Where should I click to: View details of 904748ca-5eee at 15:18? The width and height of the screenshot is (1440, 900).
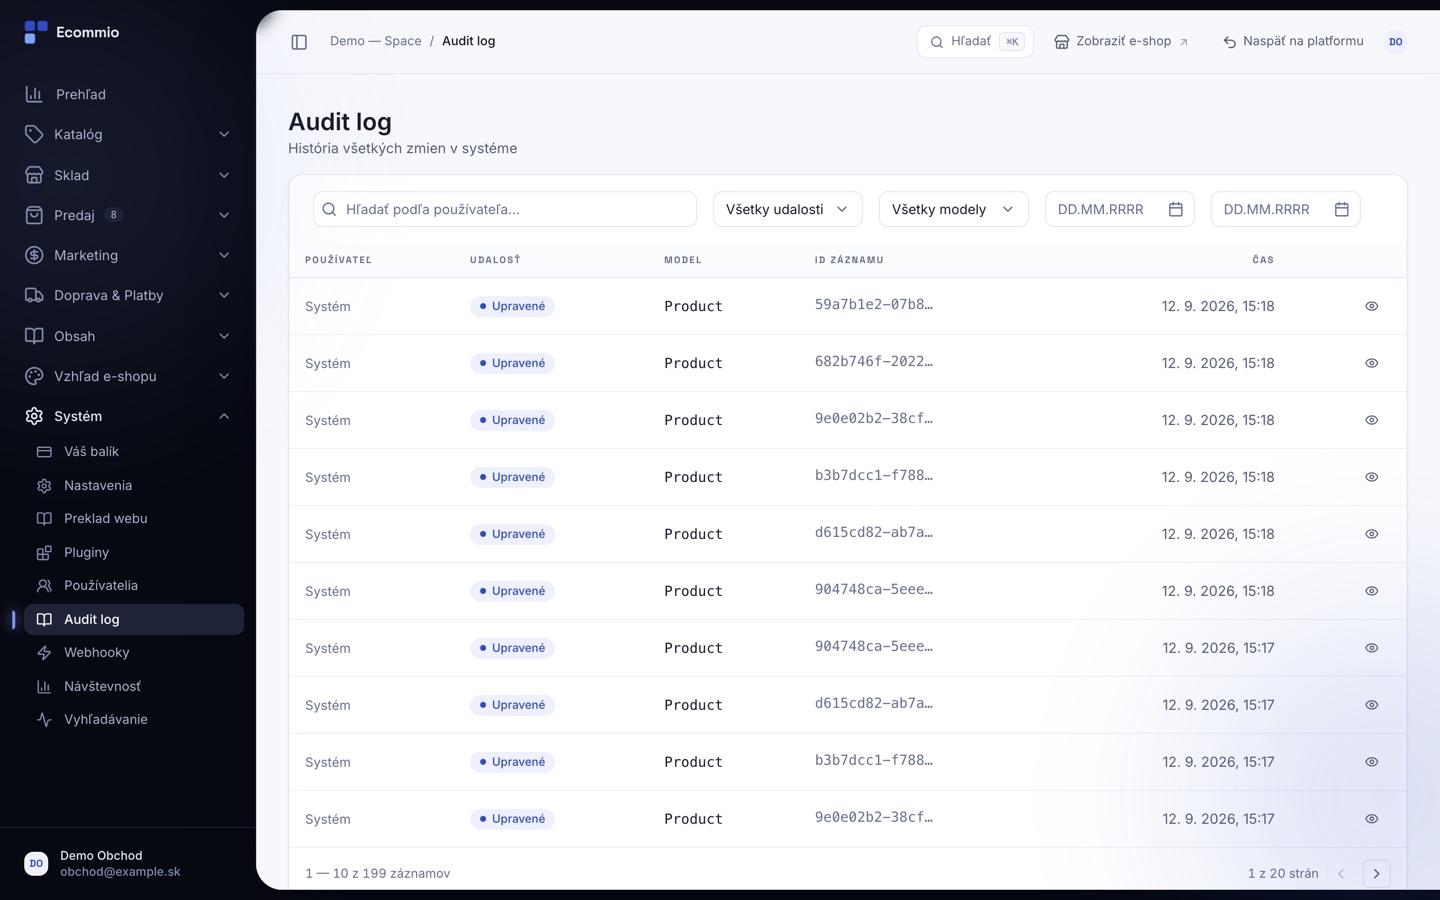click(x=1372, y=591)
